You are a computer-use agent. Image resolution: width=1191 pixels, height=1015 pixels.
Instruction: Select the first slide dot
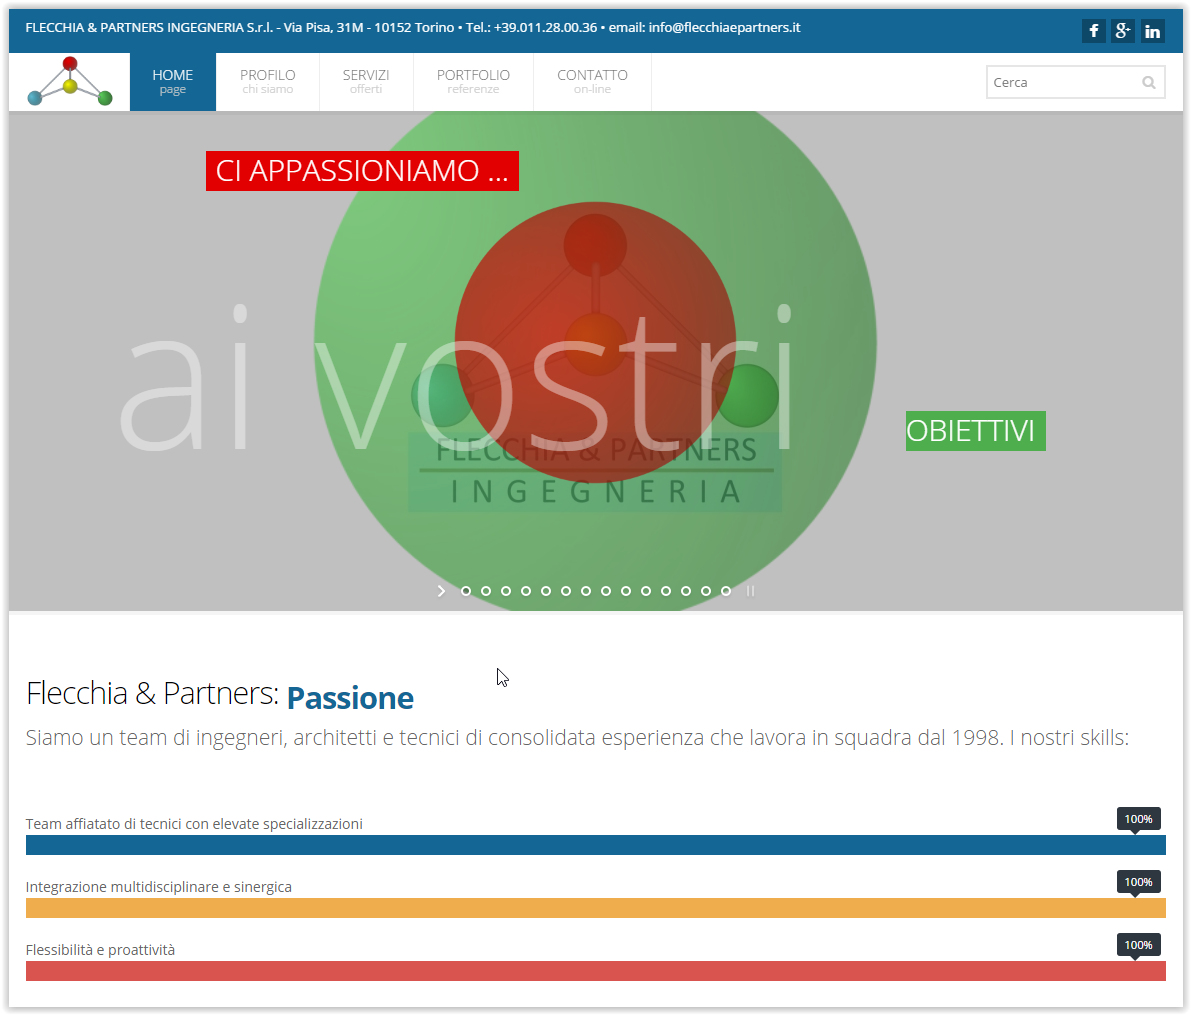point(466,591)
